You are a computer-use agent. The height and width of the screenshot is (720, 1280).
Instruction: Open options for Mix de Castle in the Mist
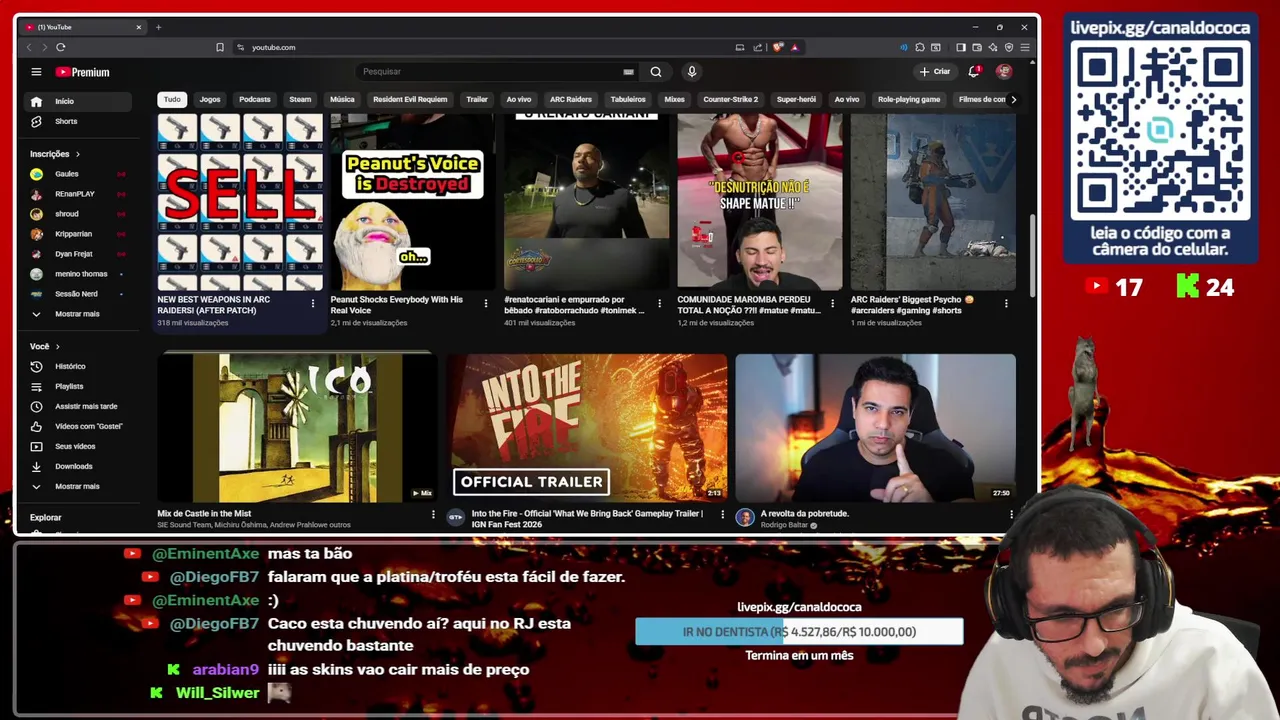[x=433, y=514]
